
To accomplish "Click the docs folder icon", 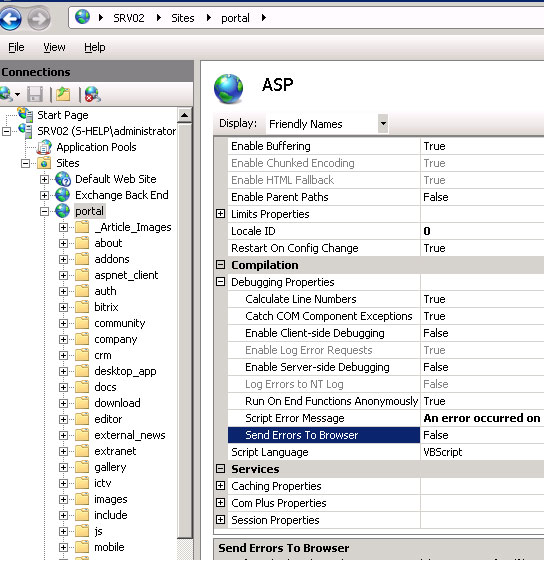I will coord(82,387).
